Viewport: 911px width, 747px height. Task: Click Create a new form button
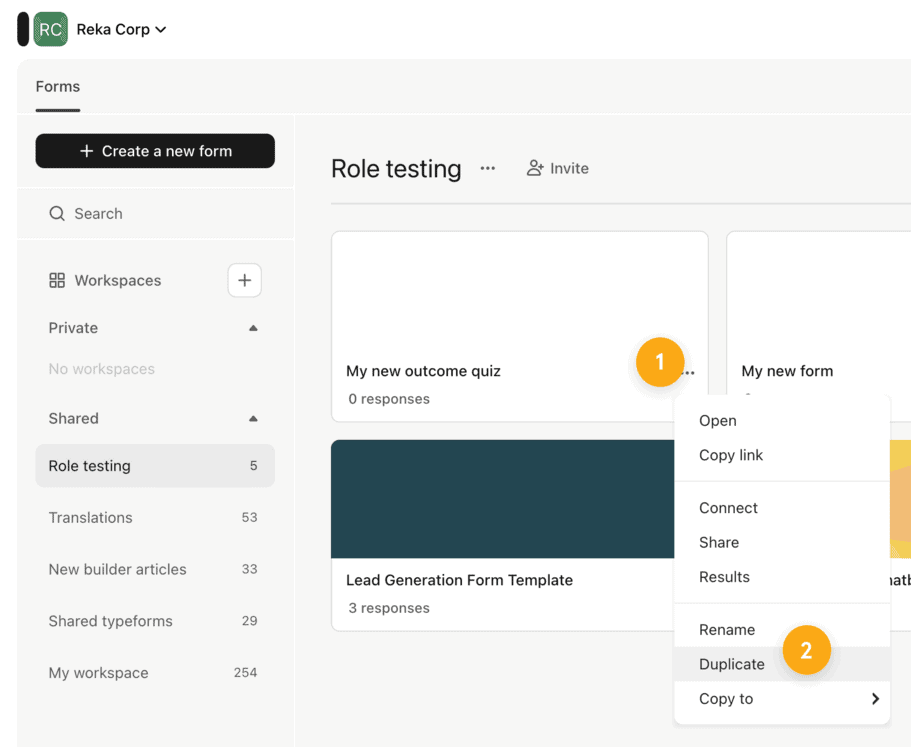(x=155, y=151)
